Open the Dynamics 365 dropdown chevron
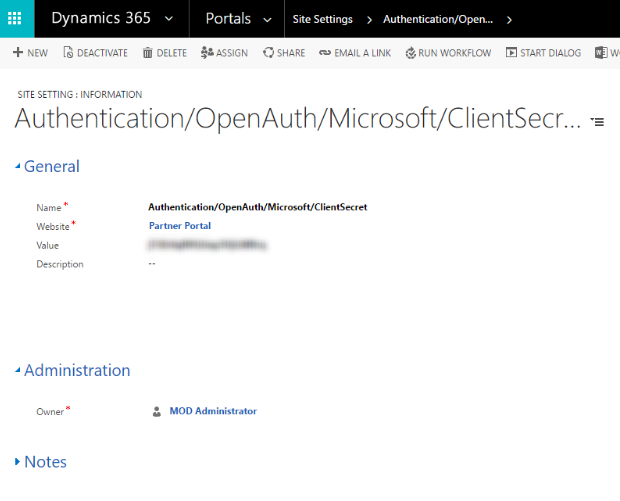The image size is (620, 501). coord(167,19)
